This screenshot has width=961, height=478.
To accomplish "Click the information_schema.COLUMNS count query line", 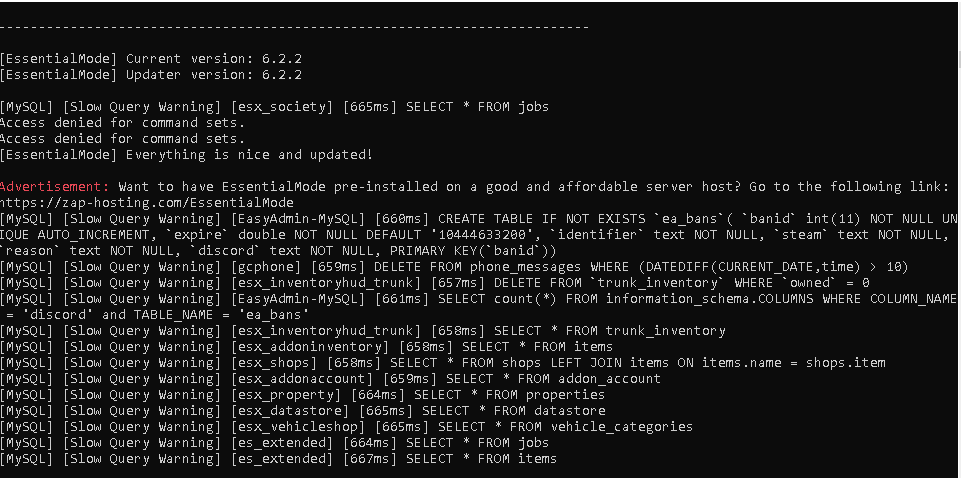I will [x=479, y=306].
